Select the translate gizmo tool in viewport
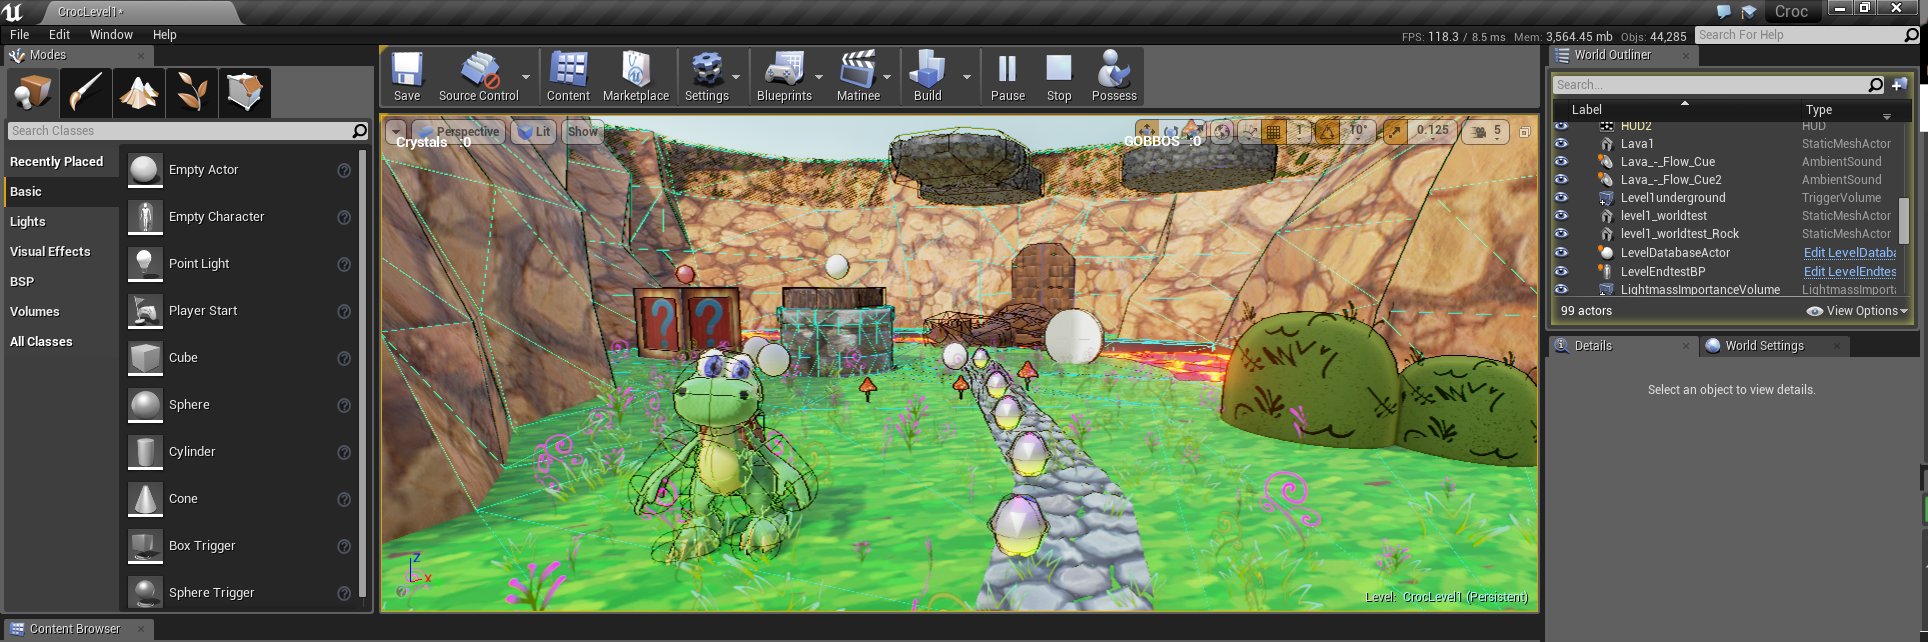 [x=1147, y=131]
